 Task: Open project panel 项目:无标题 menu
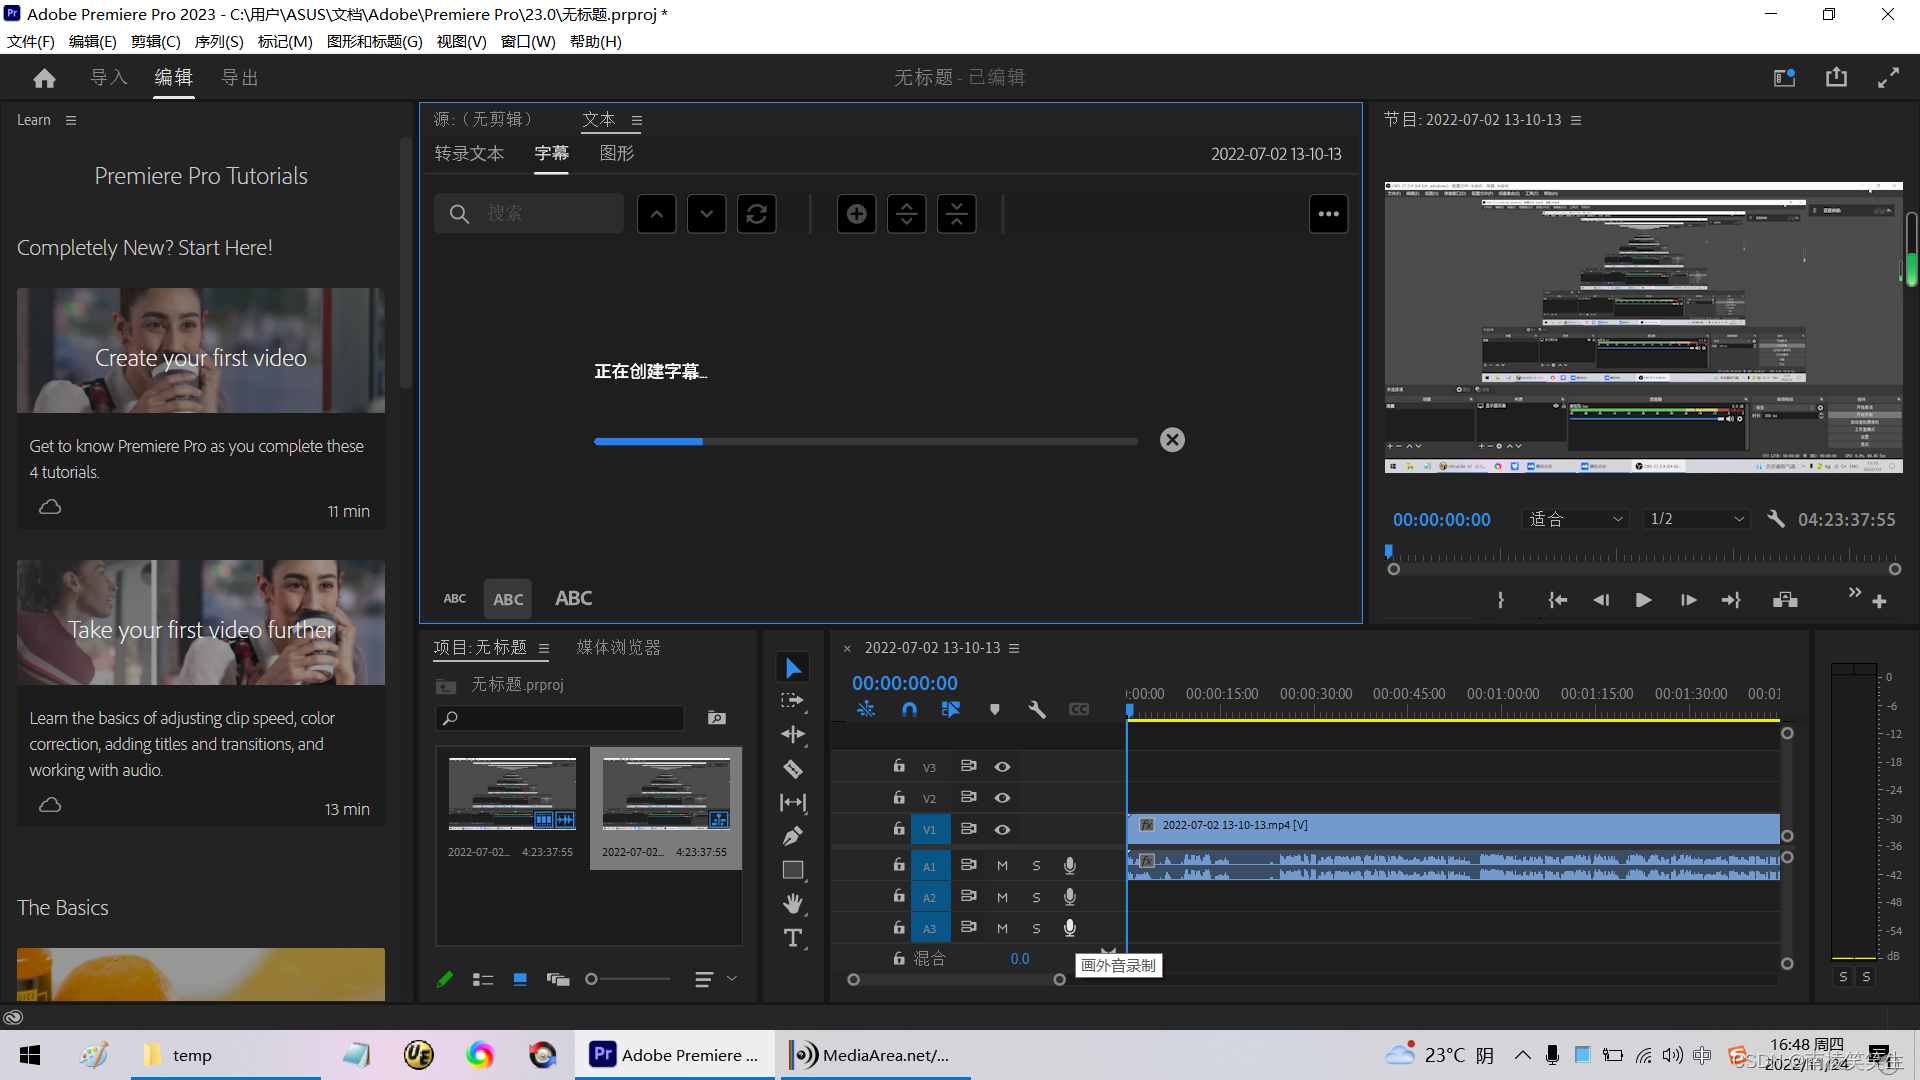point(544,648)
